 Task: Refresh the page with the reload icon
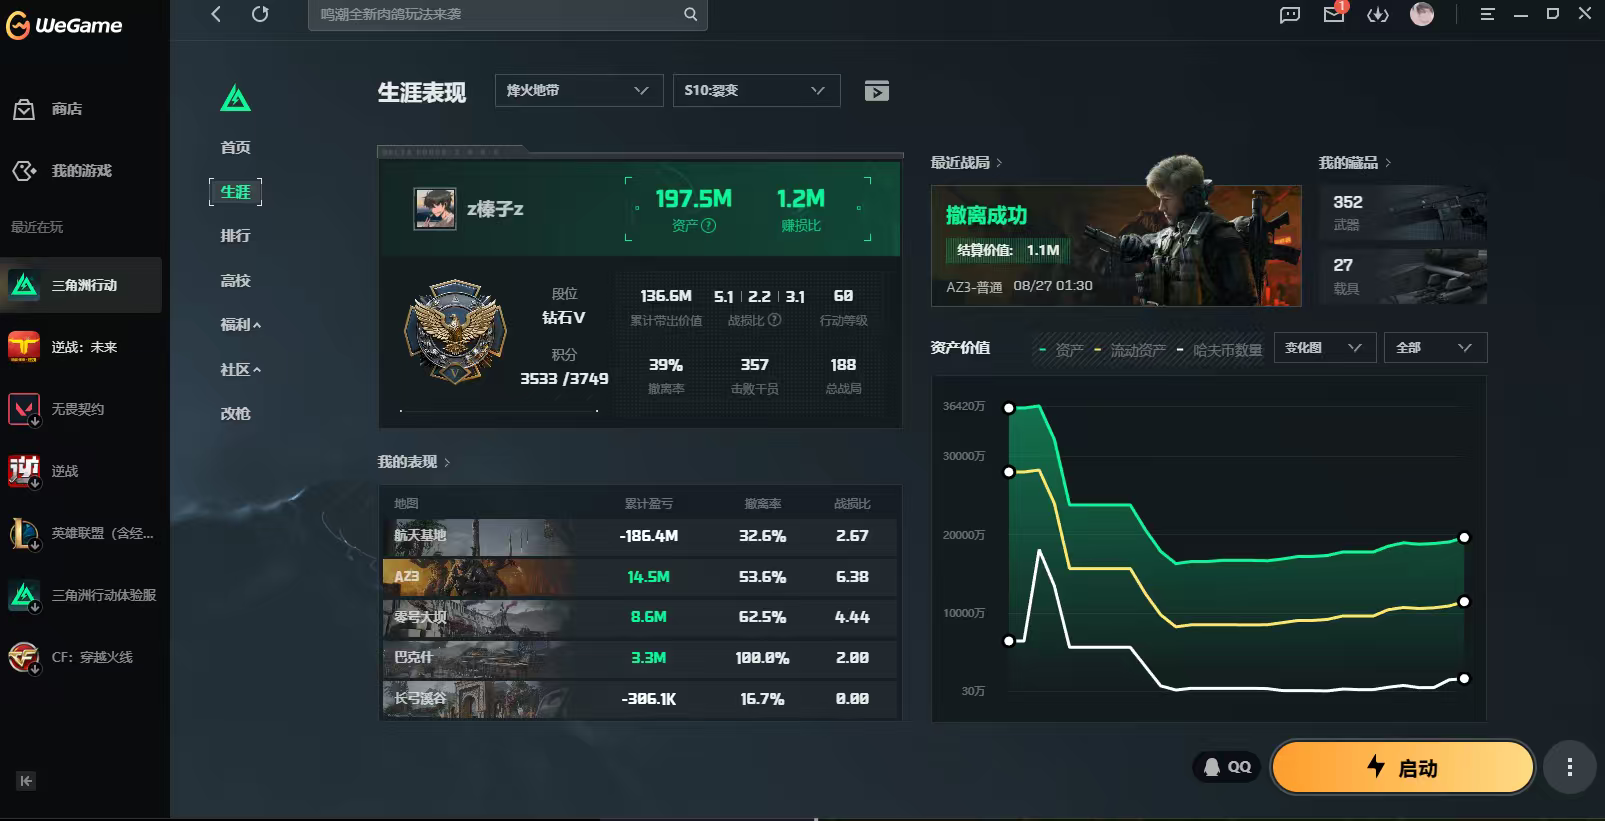(x=260, y=14)
